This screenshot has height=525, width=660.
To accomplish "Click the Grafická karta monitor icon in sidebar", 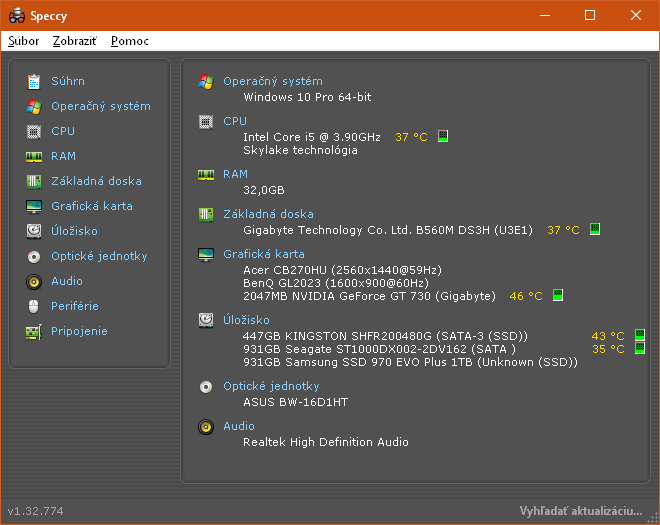I will (34, 206).
